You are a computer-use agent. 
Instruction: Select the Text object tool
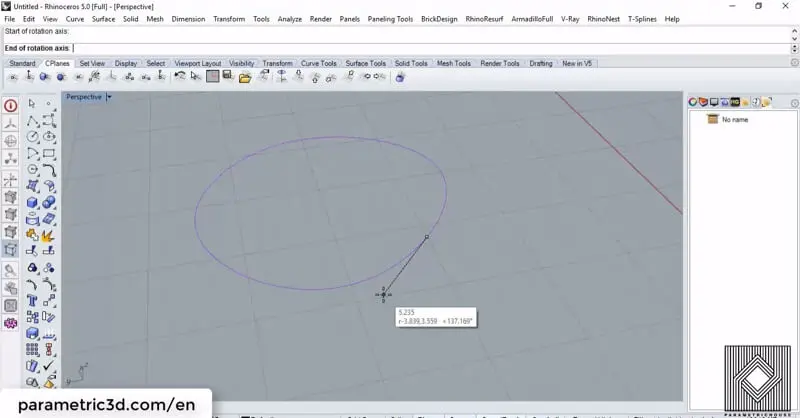[x=32, y=300]
